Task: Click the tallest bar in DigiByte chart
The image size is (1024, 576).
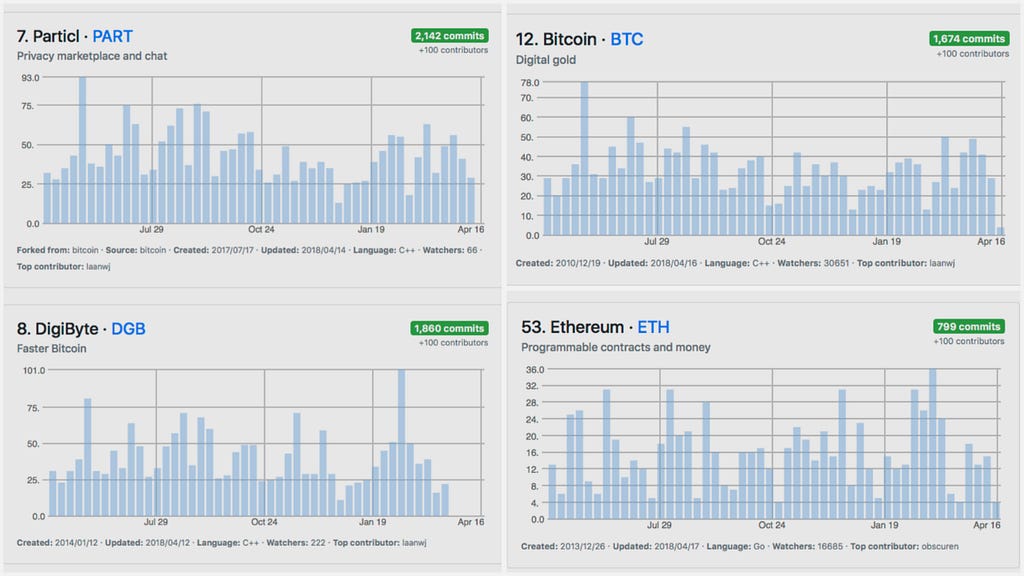Action: [x=402, y=443]
